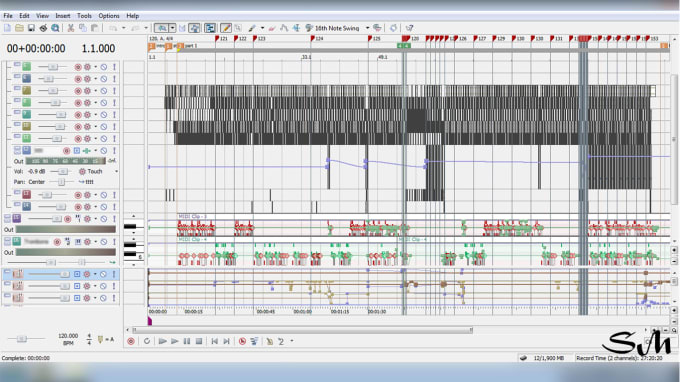This screenshot has width=680, height=382.
Task: Open the Paint tool dropdown arrow
Action: click(x=262, y=28)
